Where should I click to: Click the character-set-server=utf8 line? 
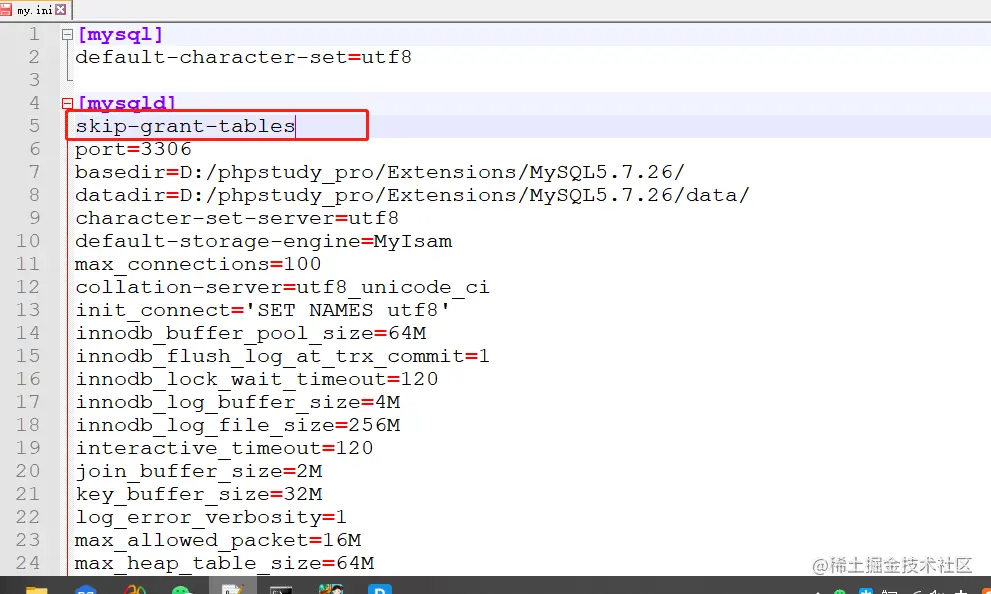tap(237, 218)
